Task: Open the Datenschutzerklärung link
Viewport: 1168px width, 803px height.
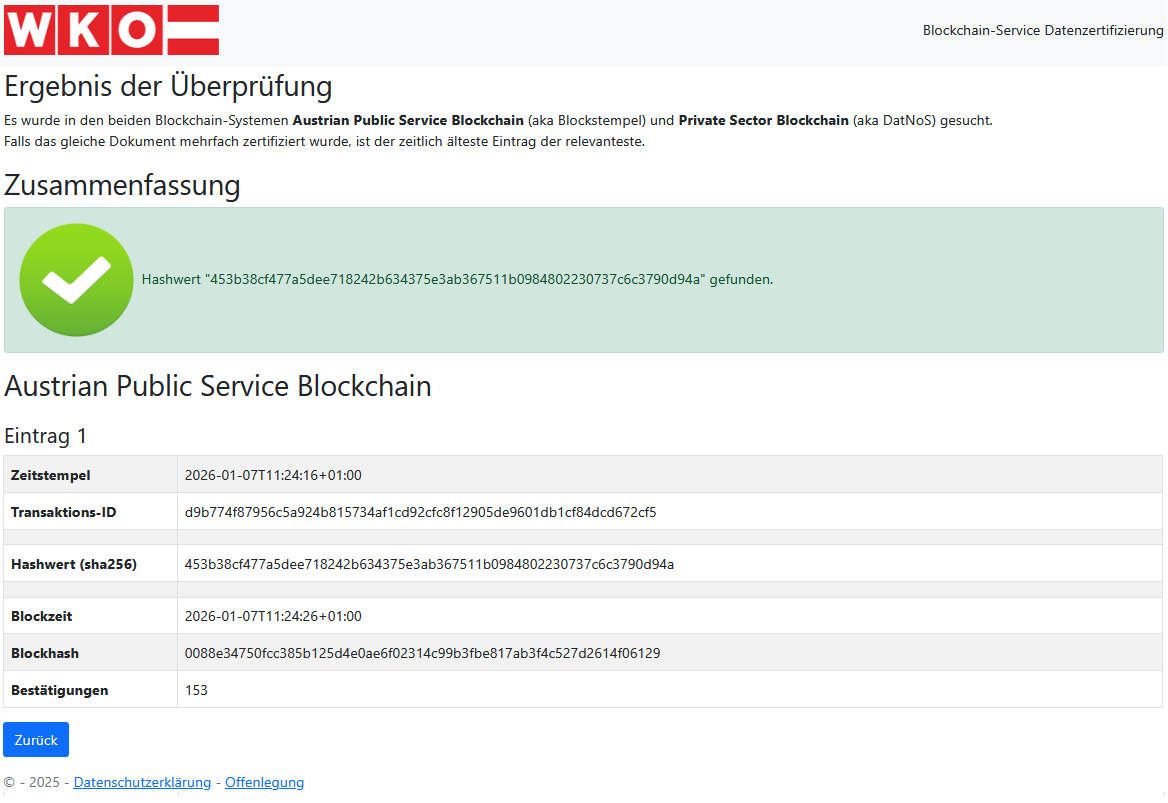Action: click(x=142, y=783)
